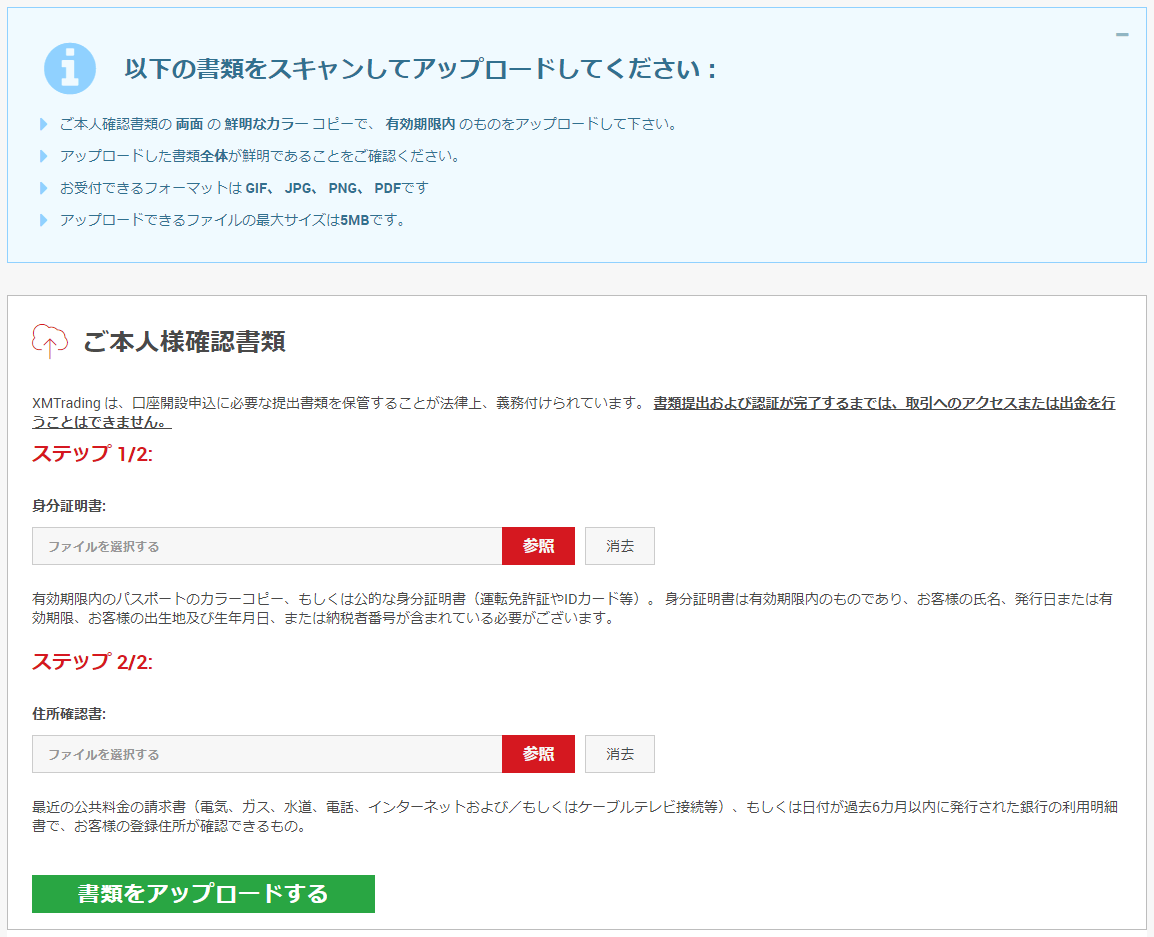This screenshot has width=1154, height=937.
Task: Collapse the info box with the minus icon
Action: [1122, 35]
